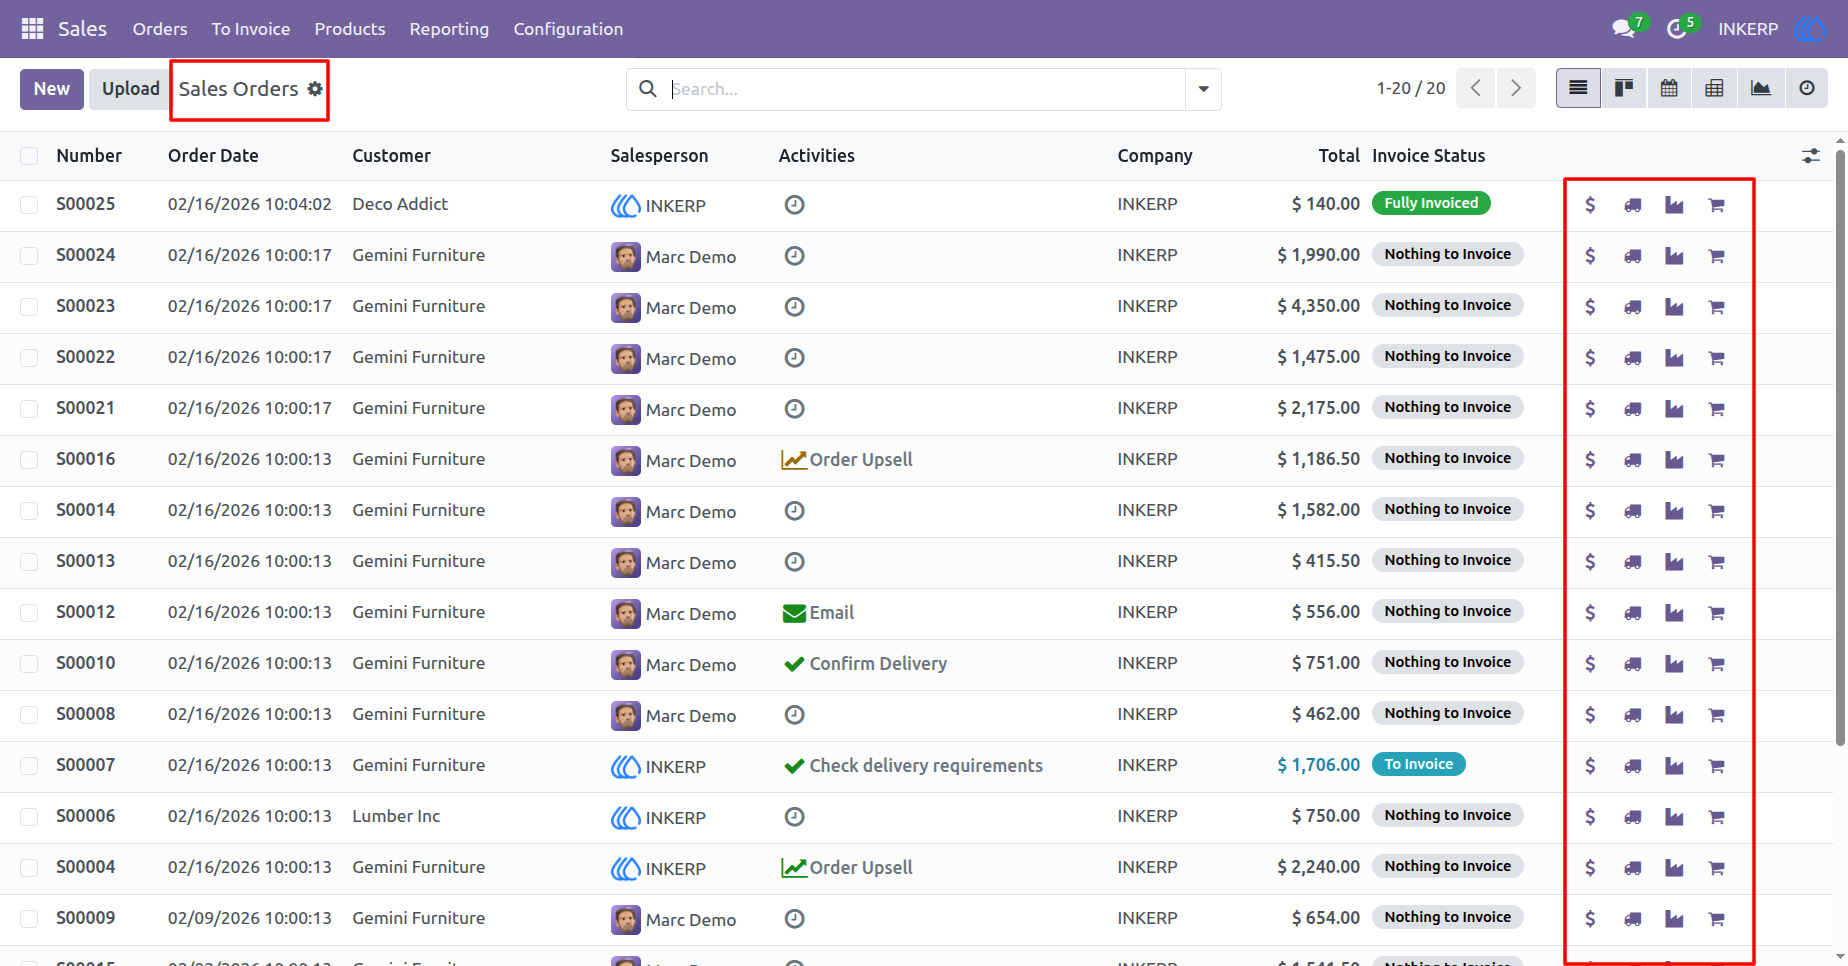Toggle the select-all checkbox in header
This screenshot has width=1848, height=966.
(29, 156)
